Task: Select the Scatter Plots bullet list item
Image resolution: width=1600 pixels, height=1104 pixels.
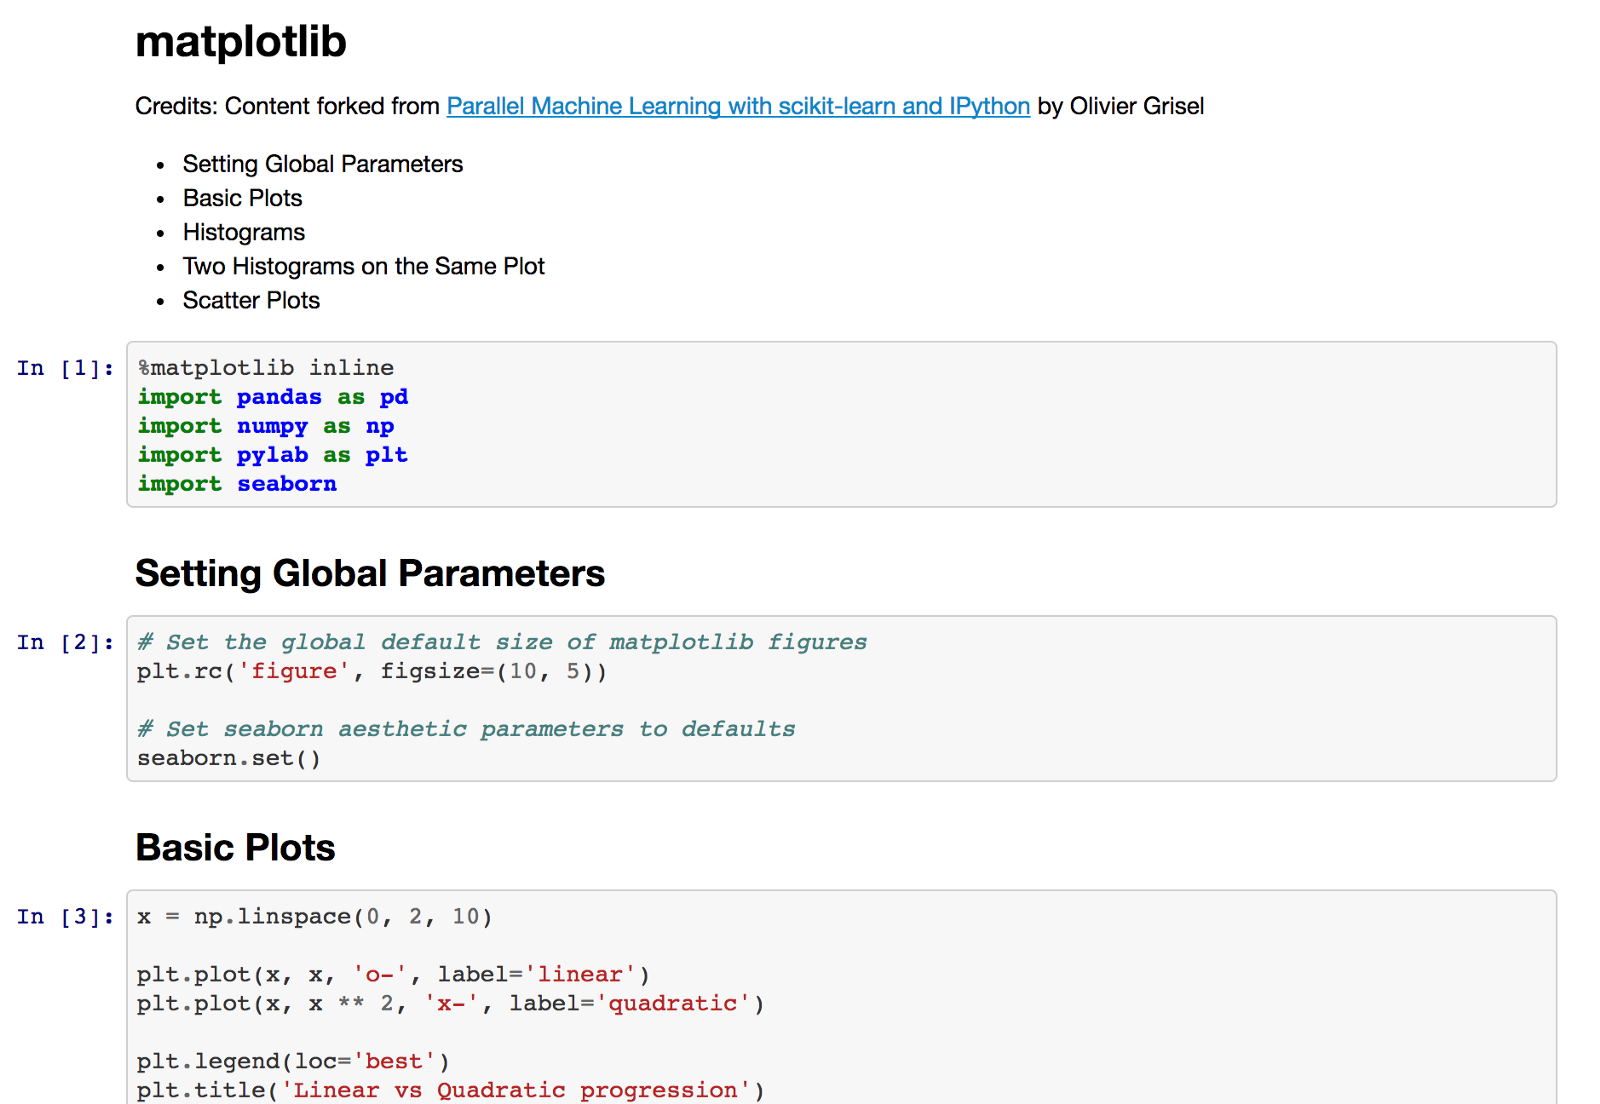Action: 251,300
